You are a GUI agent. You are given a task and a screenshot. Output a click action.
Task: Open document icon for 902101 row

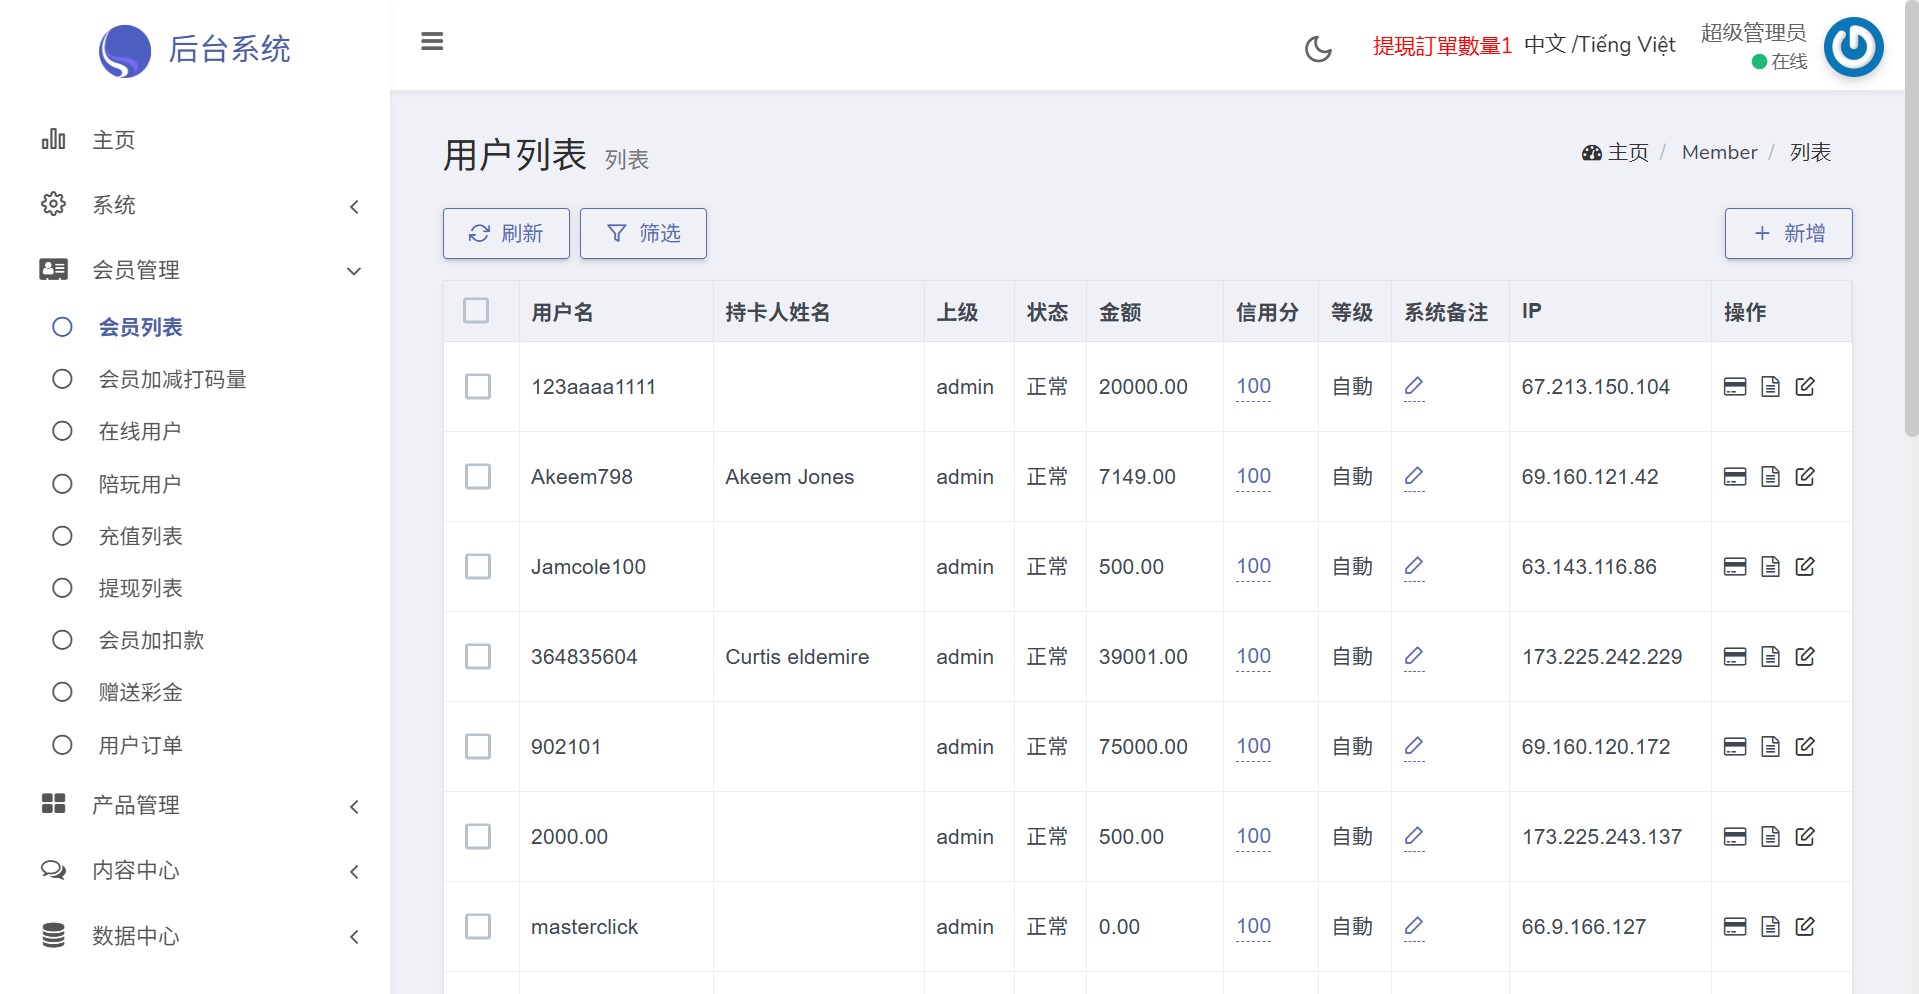[x=1770, y=747]
